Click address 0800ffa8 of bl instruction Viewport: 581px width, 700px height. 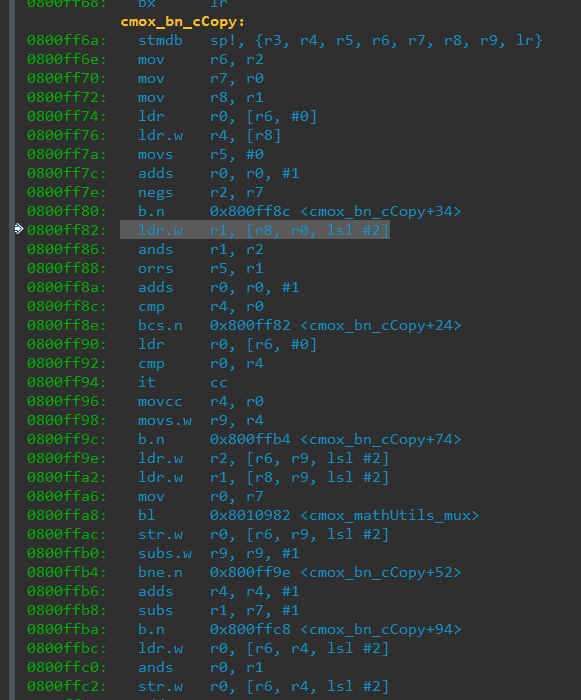pos(67,515)
